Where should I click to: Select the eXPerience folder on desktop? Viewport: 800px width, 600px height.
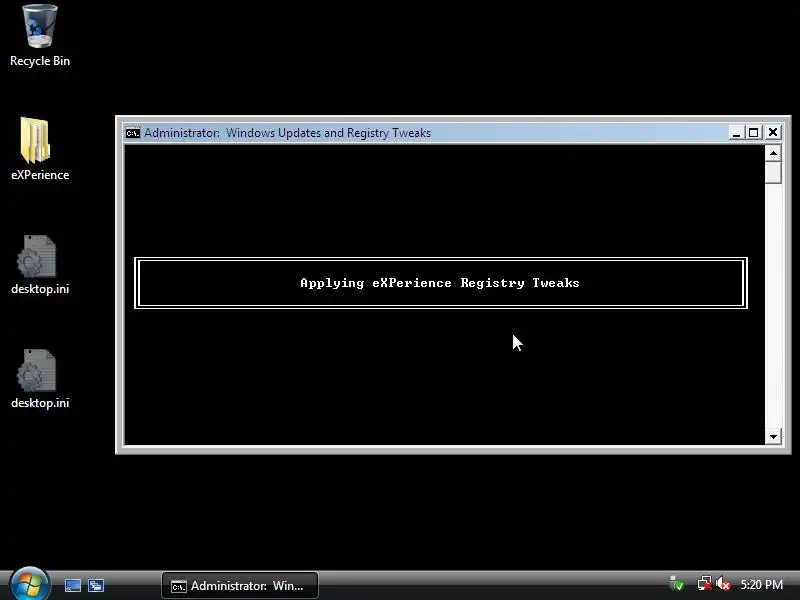40,149
